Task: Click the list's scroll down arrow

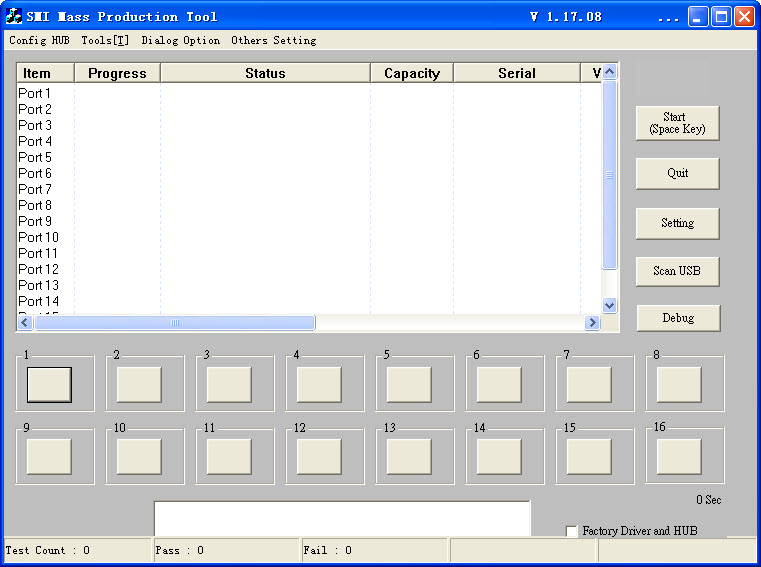Action: point(610,305)
